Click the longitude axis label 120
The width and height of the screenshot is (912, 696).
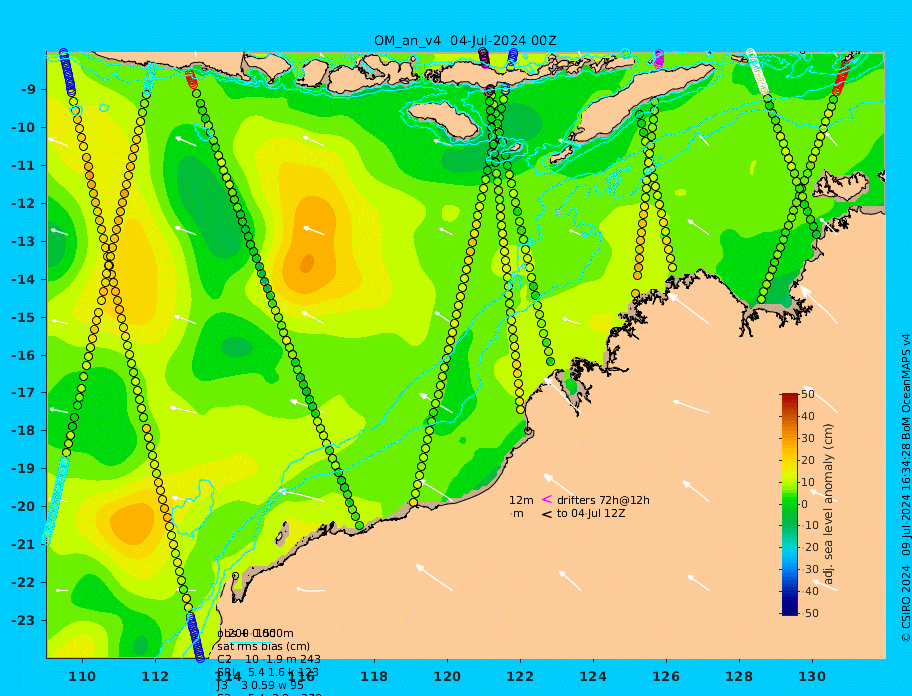click(x=447, y=676)
